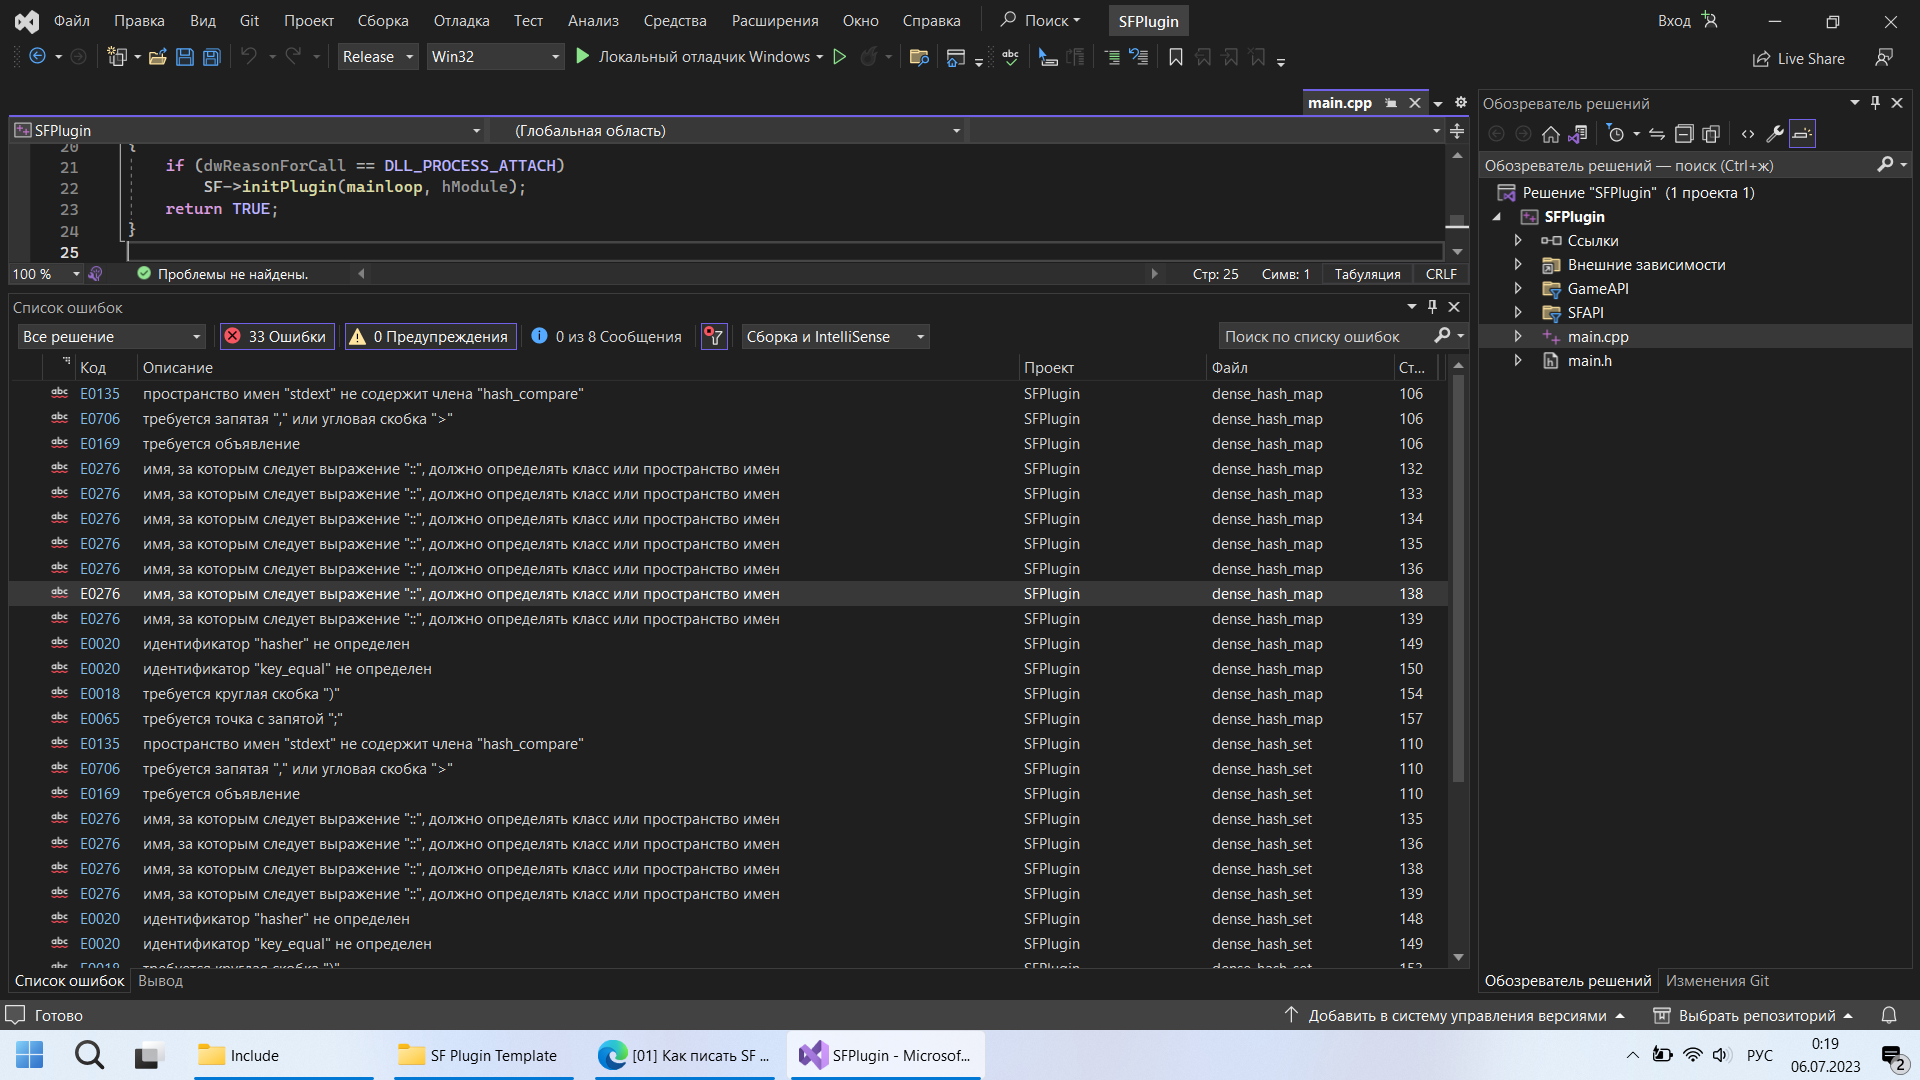Toggle the bookmark icon in toolbar
Screen dimensions: 1920x1080
[x=1176, y=57]
